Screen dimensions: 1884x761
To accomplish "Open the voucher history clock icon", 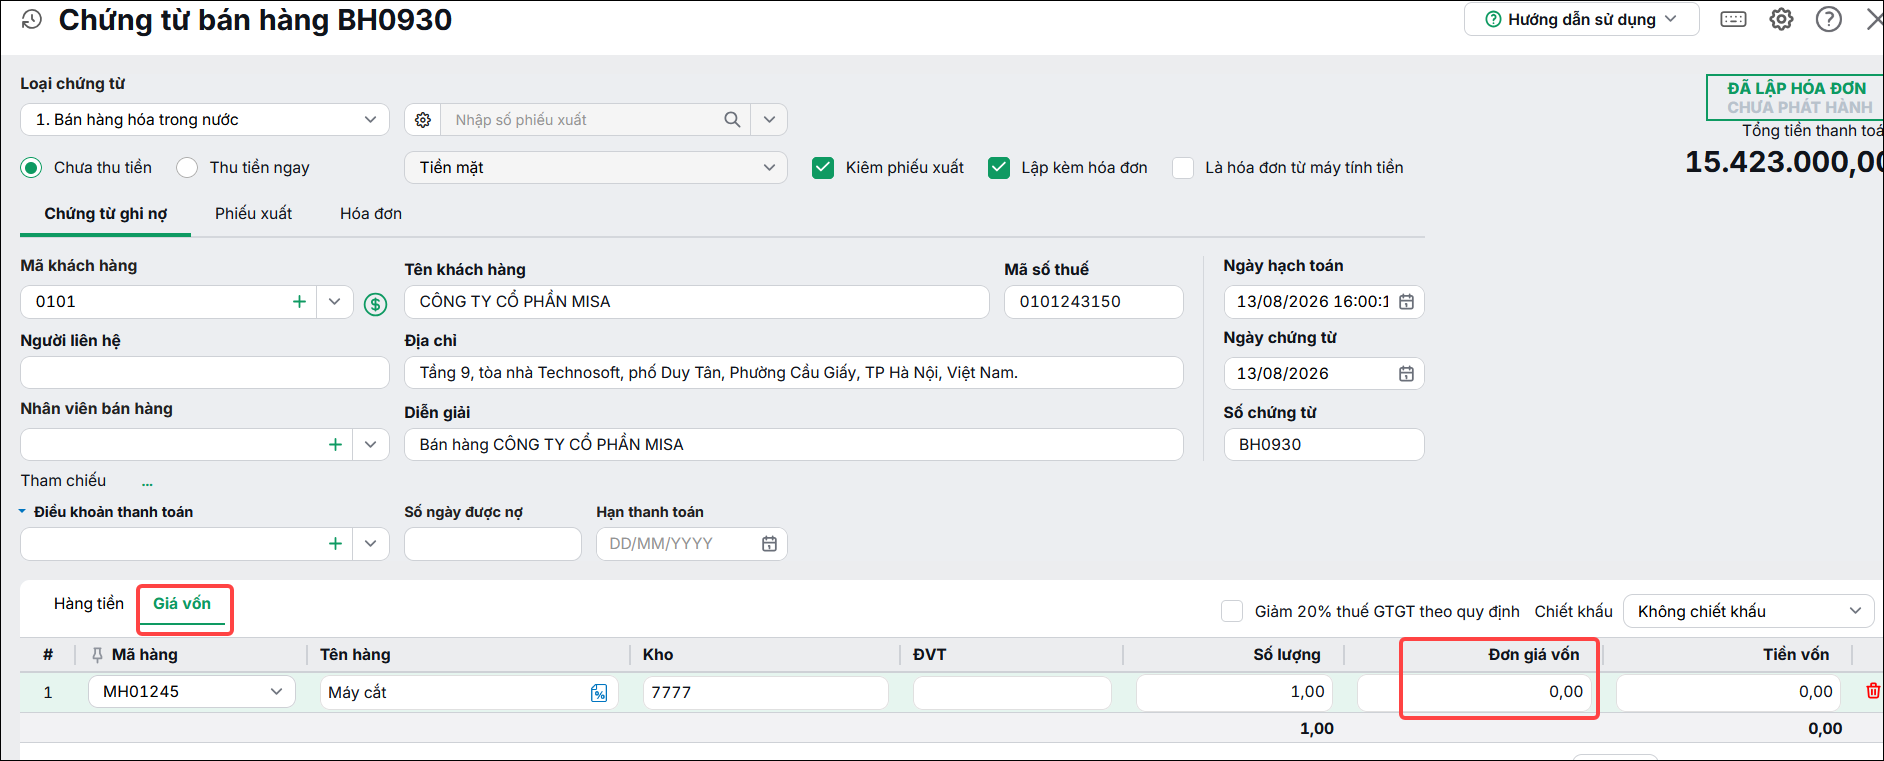I will (x=32, y=20).
